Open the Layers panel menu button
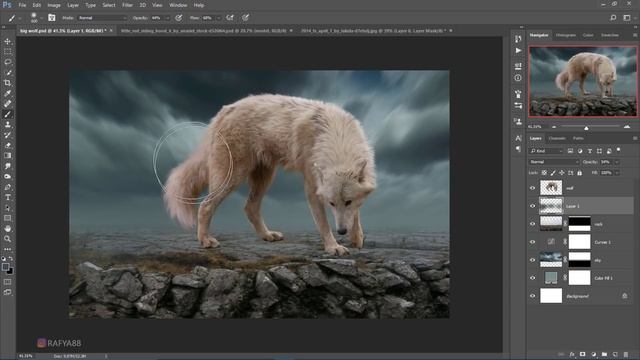640x360 pixels. pyautogui.click(x=635, y=139)
